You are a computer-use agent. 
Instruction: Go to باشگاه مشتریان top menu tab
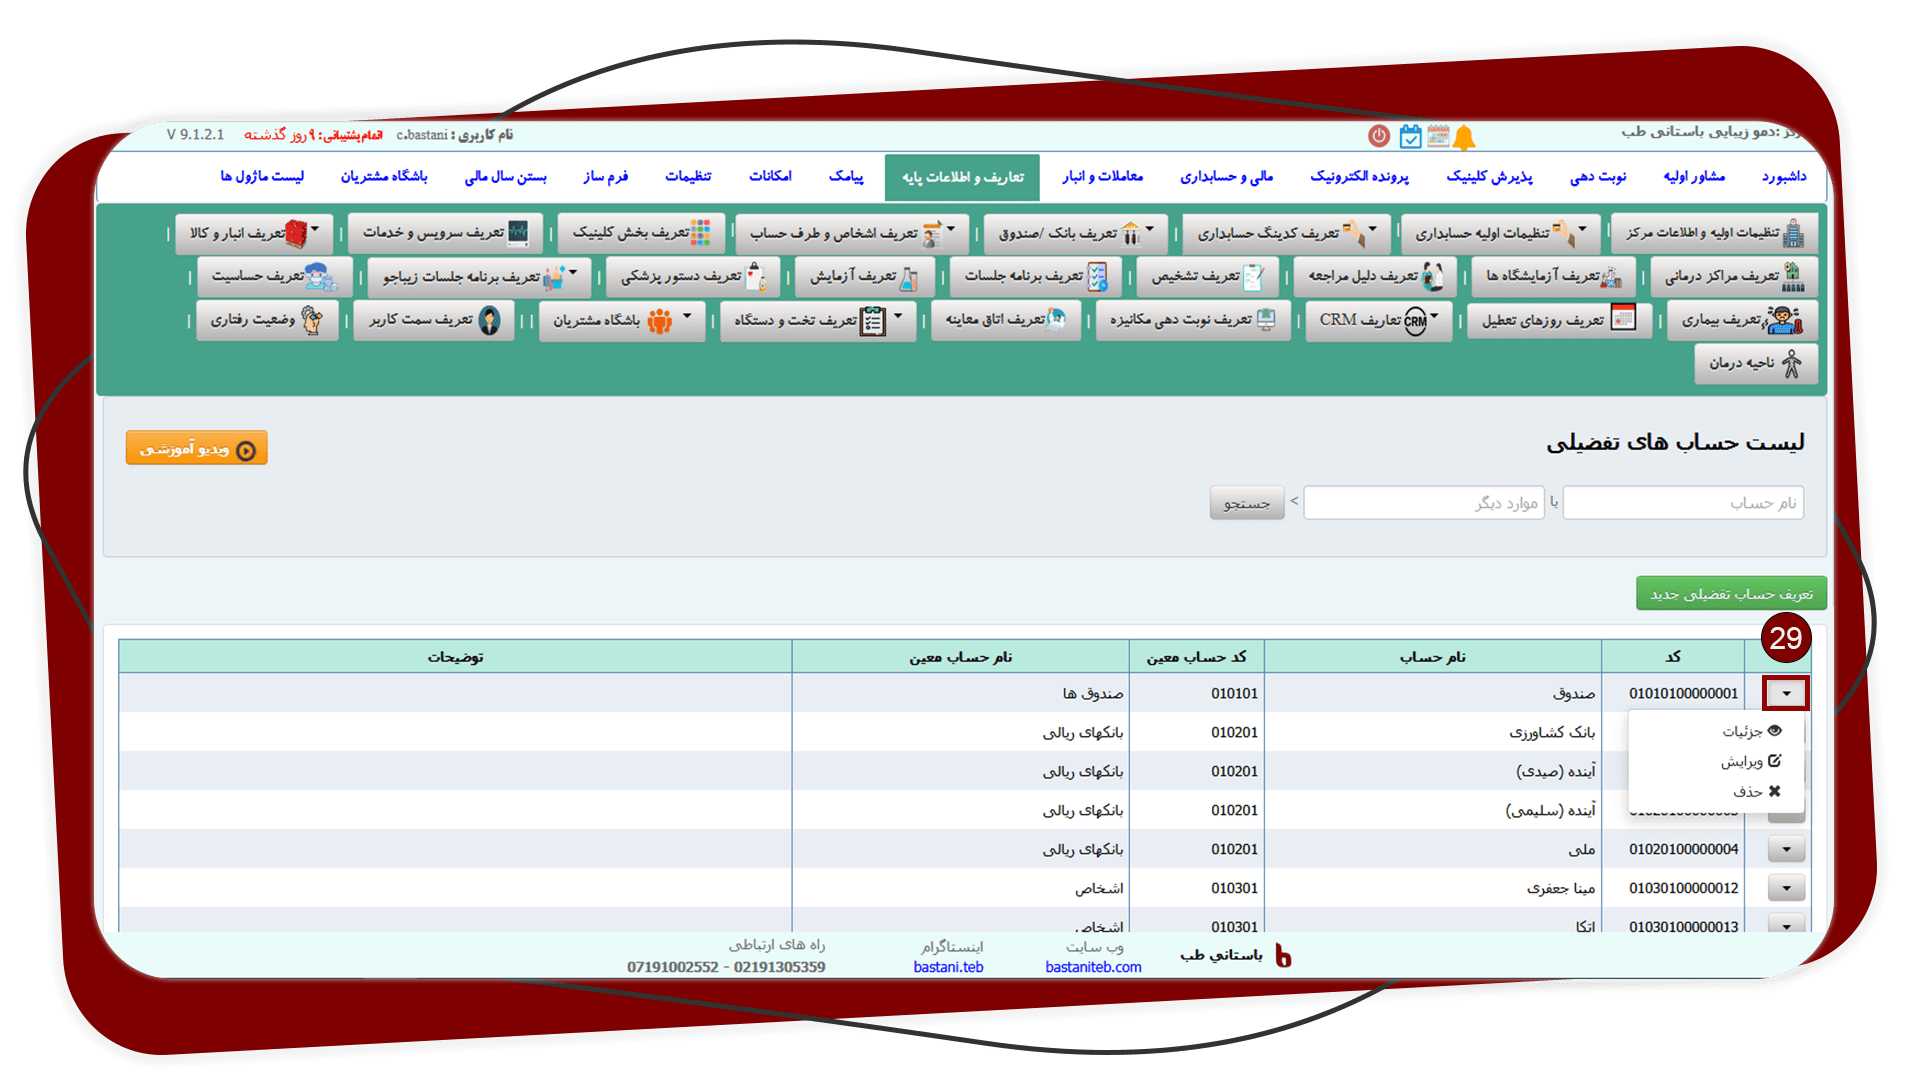384,177
